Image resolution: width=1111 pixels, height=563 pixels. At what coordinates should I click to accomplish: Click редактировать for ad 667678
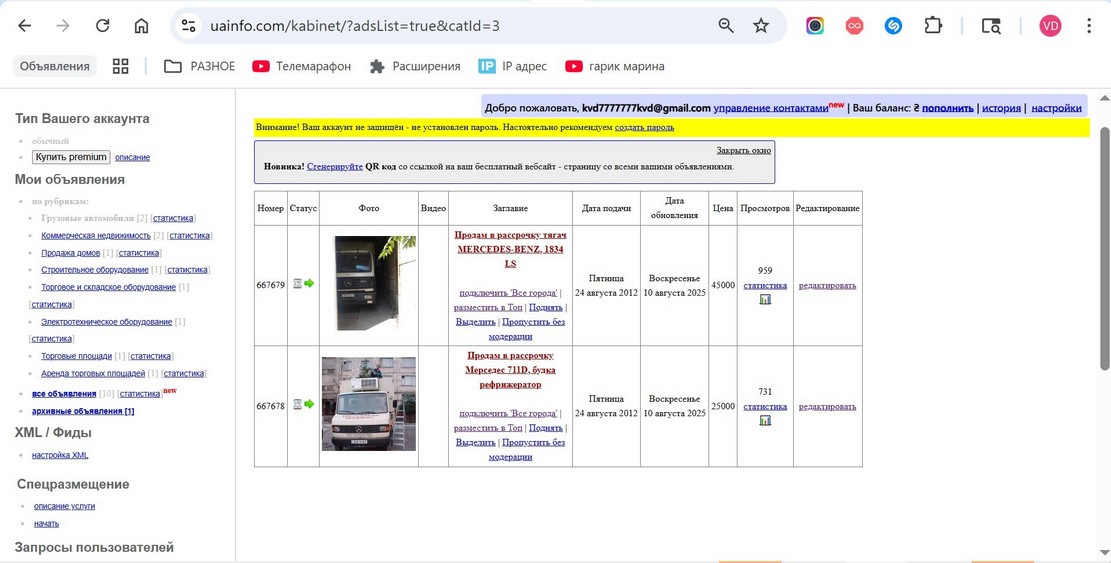pos(827,406)
